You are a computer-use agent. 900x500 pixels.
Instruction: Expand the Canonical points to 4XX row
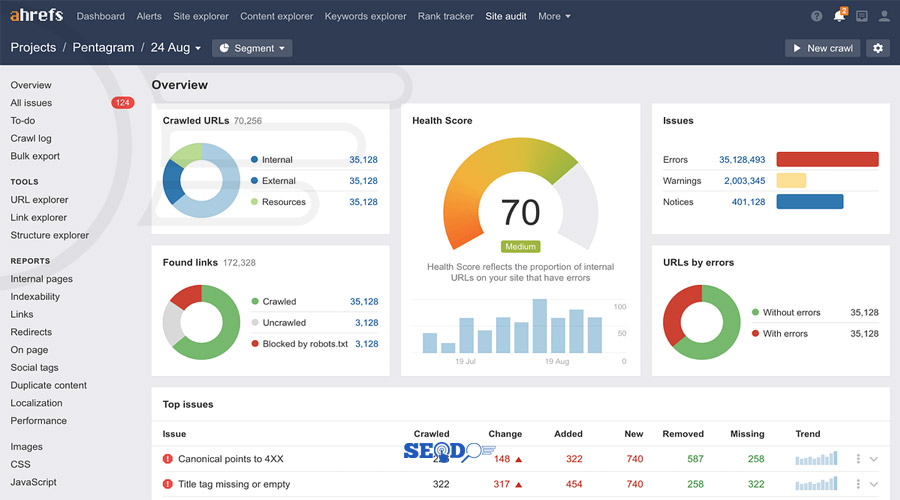tap(874, 459)
